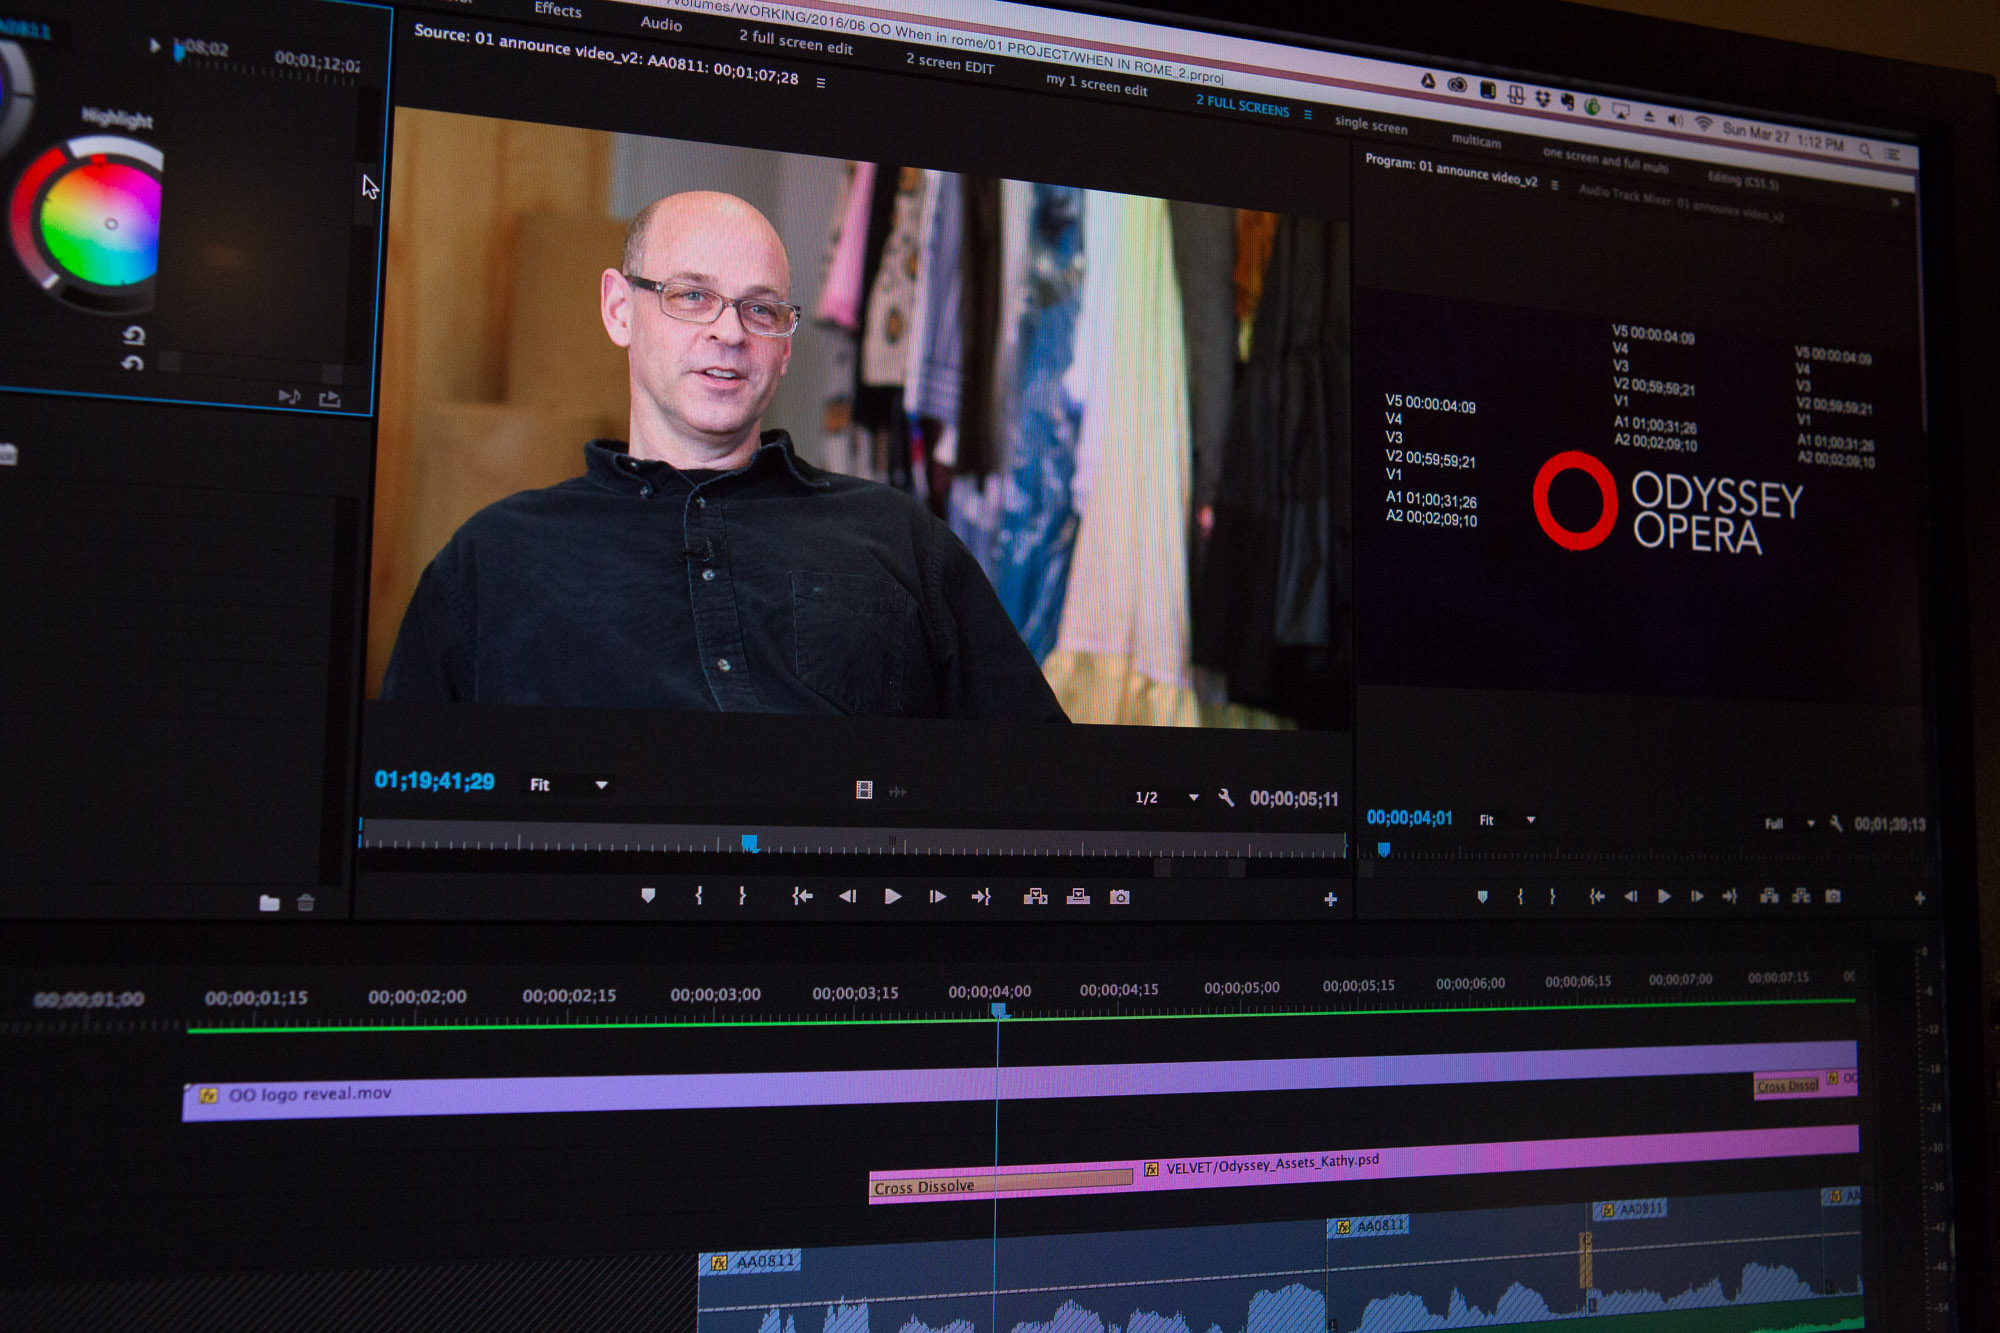Step forward one frame in Program monitor
2000x1333 pixels.
click(x=1697, y=896)
